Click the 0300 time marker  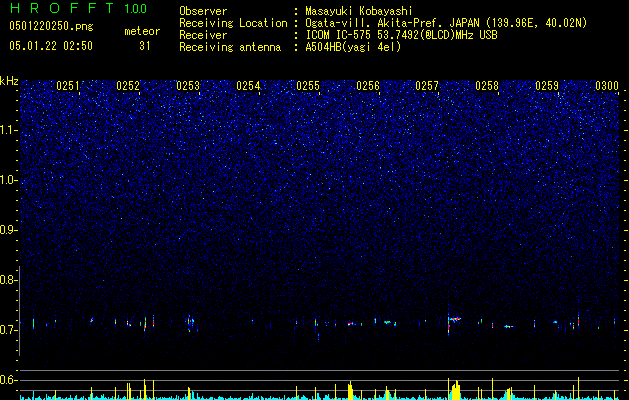(x=607, y=86)
